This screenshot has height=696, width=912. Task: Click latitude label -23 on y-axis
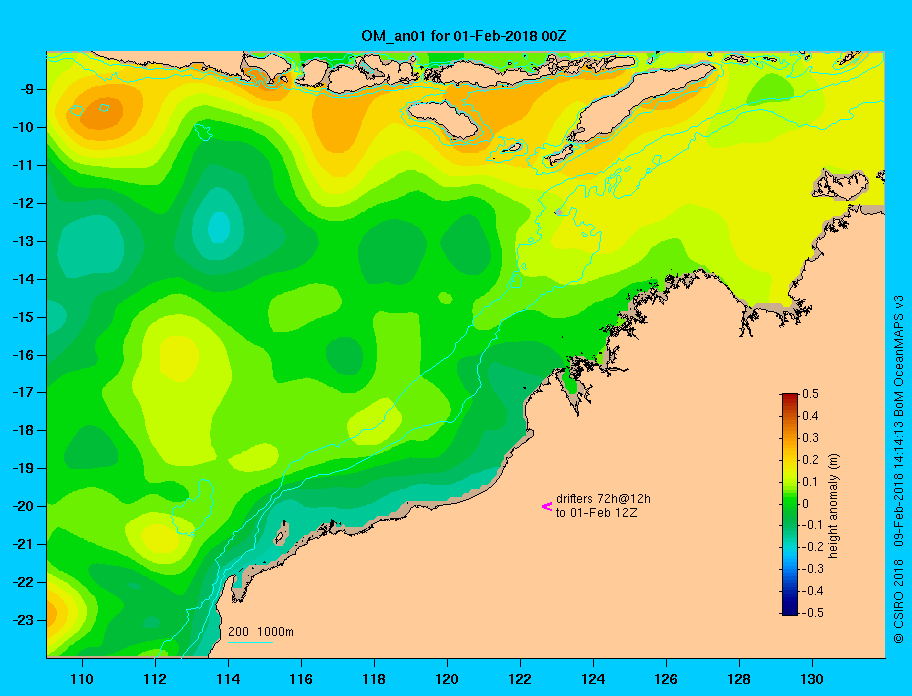pos(23,620)
